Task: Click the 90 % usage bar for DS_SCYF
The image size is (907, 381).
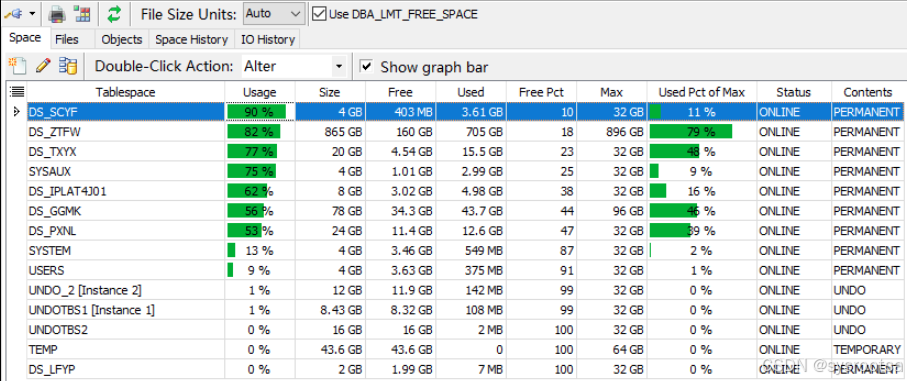Action: click(x=257, y=112)
